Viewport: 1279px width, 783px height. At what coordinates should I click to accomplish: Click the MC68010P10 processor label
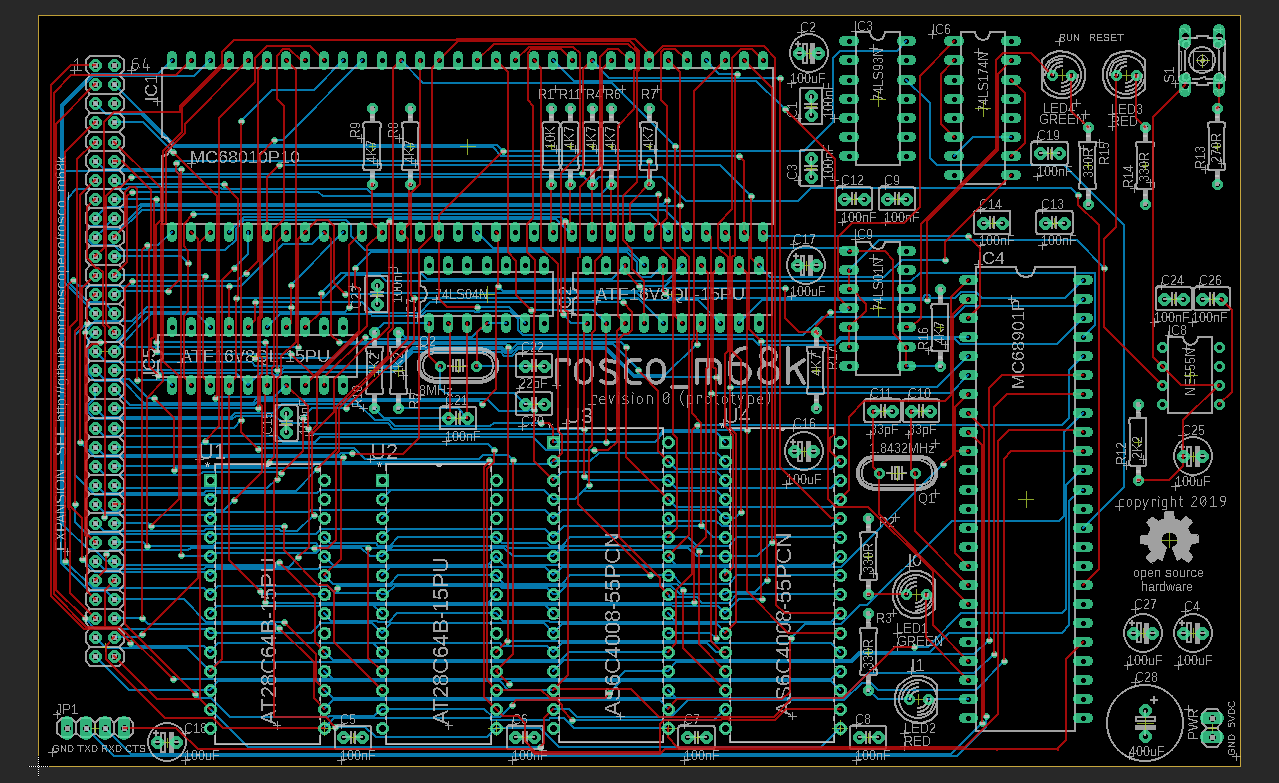(x=244, y=158)
